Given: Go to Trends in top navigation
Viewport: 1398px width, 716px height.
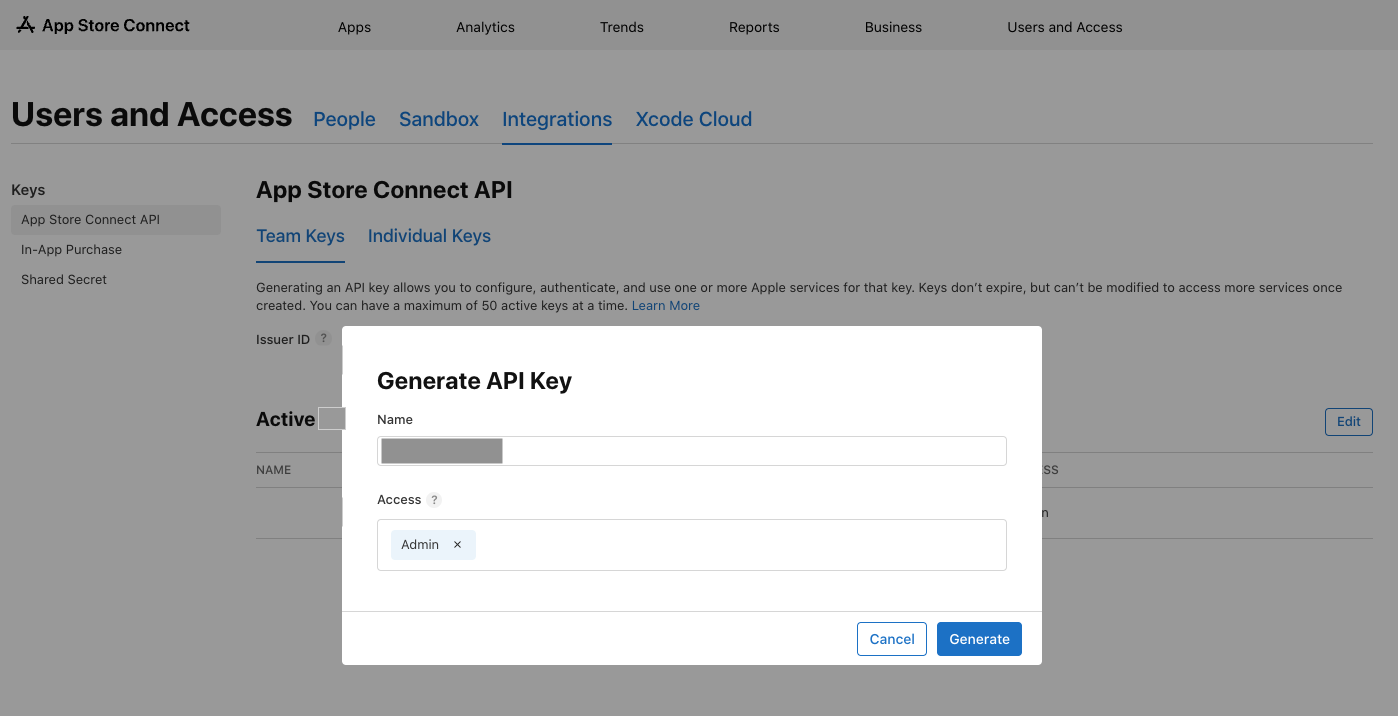Looking at the screenshot, I should pyautogui.click(x=622, y=27).
